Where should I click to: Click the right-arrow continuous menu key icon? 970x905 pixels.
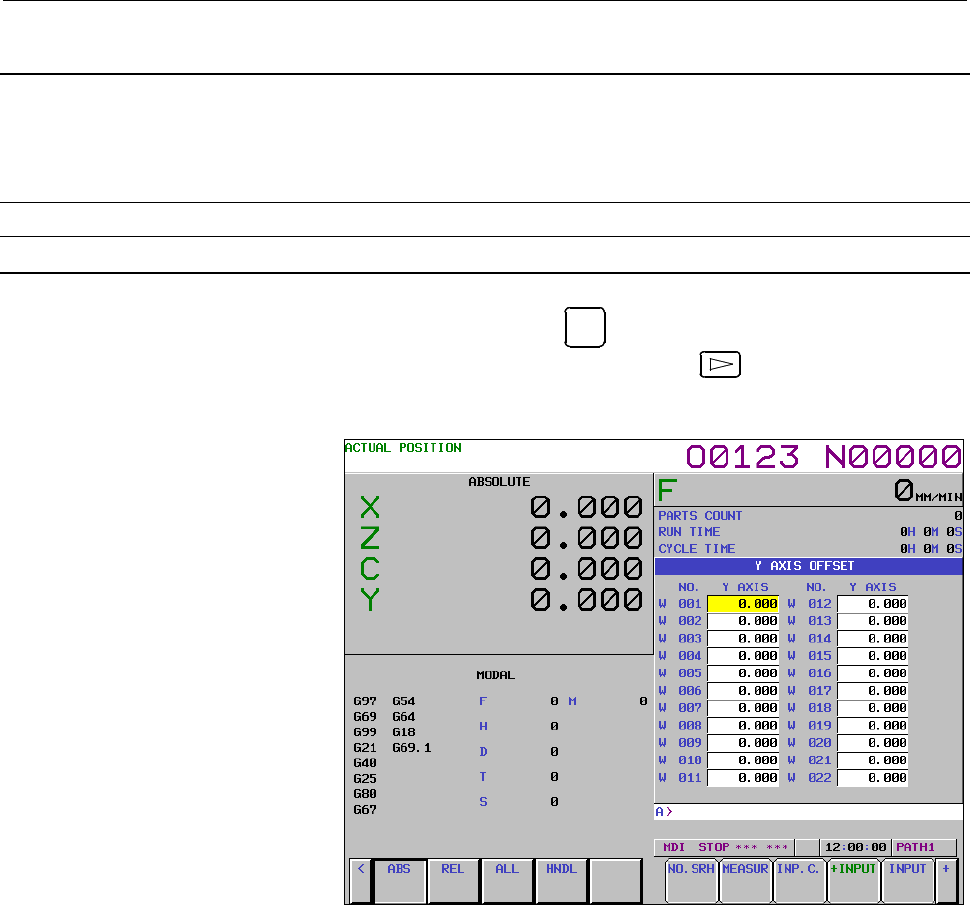coord(720,364)
